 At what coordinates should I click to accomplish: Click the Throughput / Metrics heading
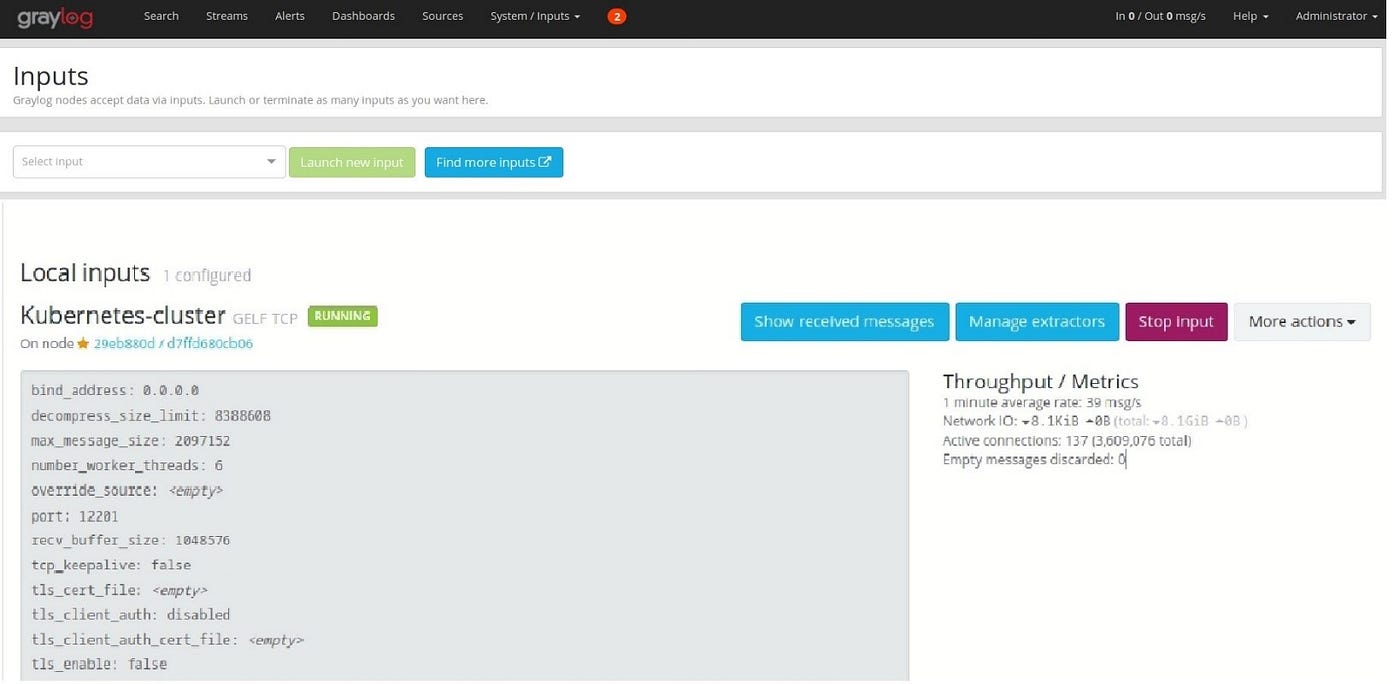(1041, 381)
